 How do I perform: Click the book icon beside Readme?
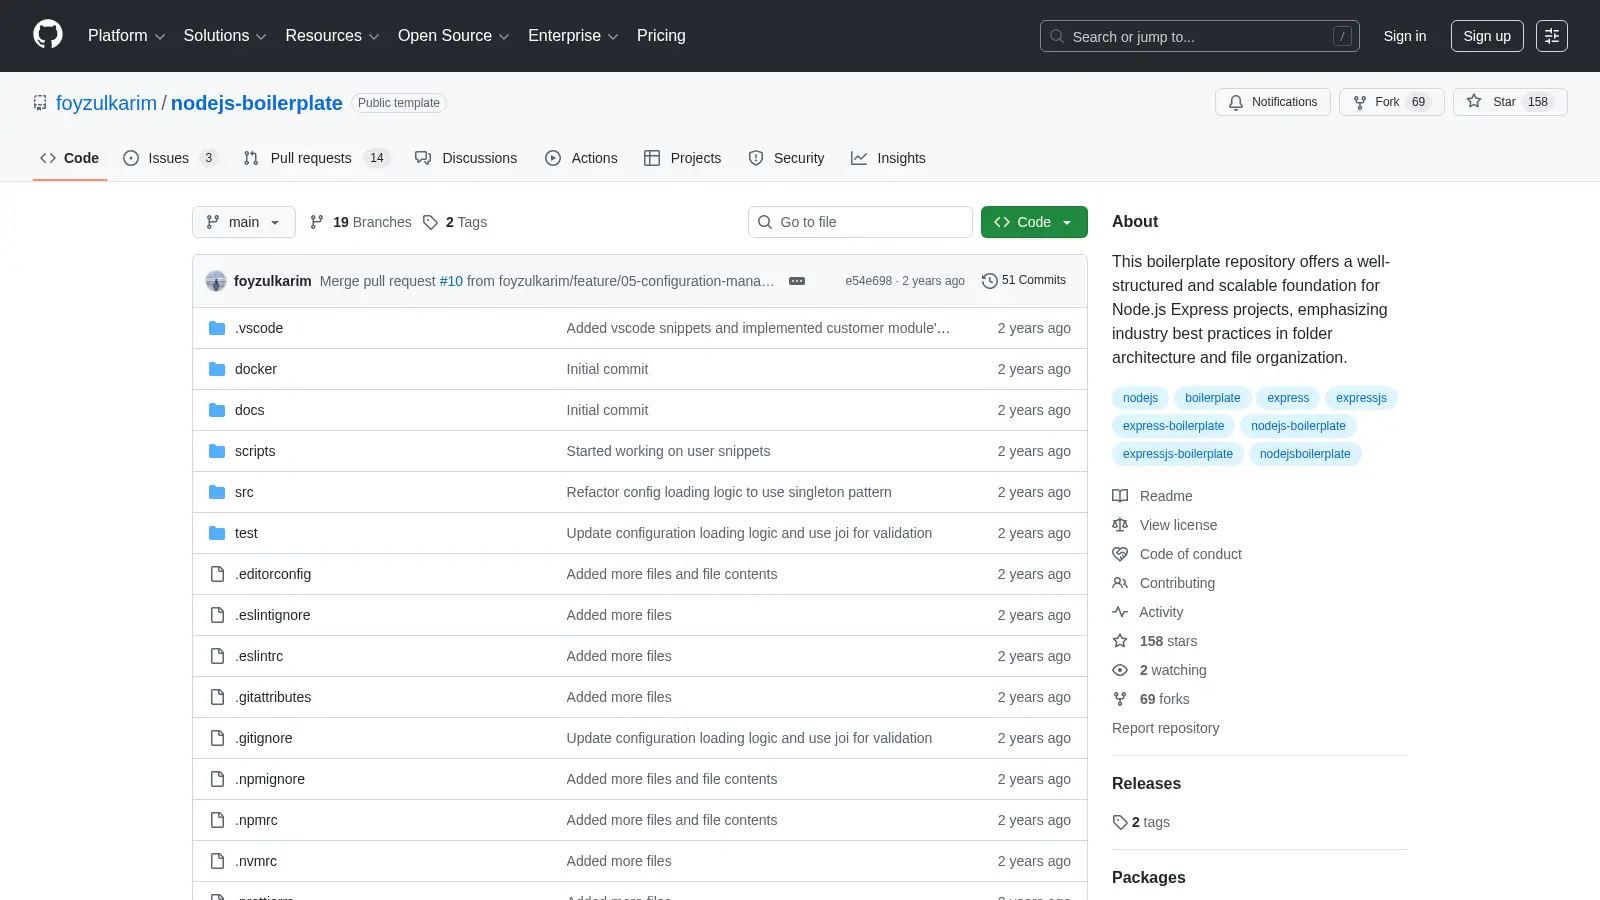tap(1120, 496)
